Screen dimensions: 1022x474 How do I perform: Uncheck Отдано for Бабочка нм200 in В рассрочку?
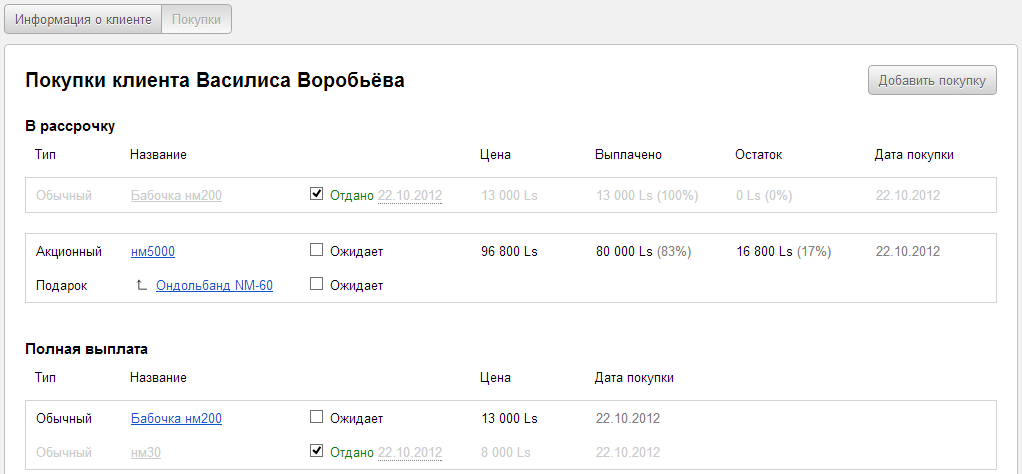317,195
